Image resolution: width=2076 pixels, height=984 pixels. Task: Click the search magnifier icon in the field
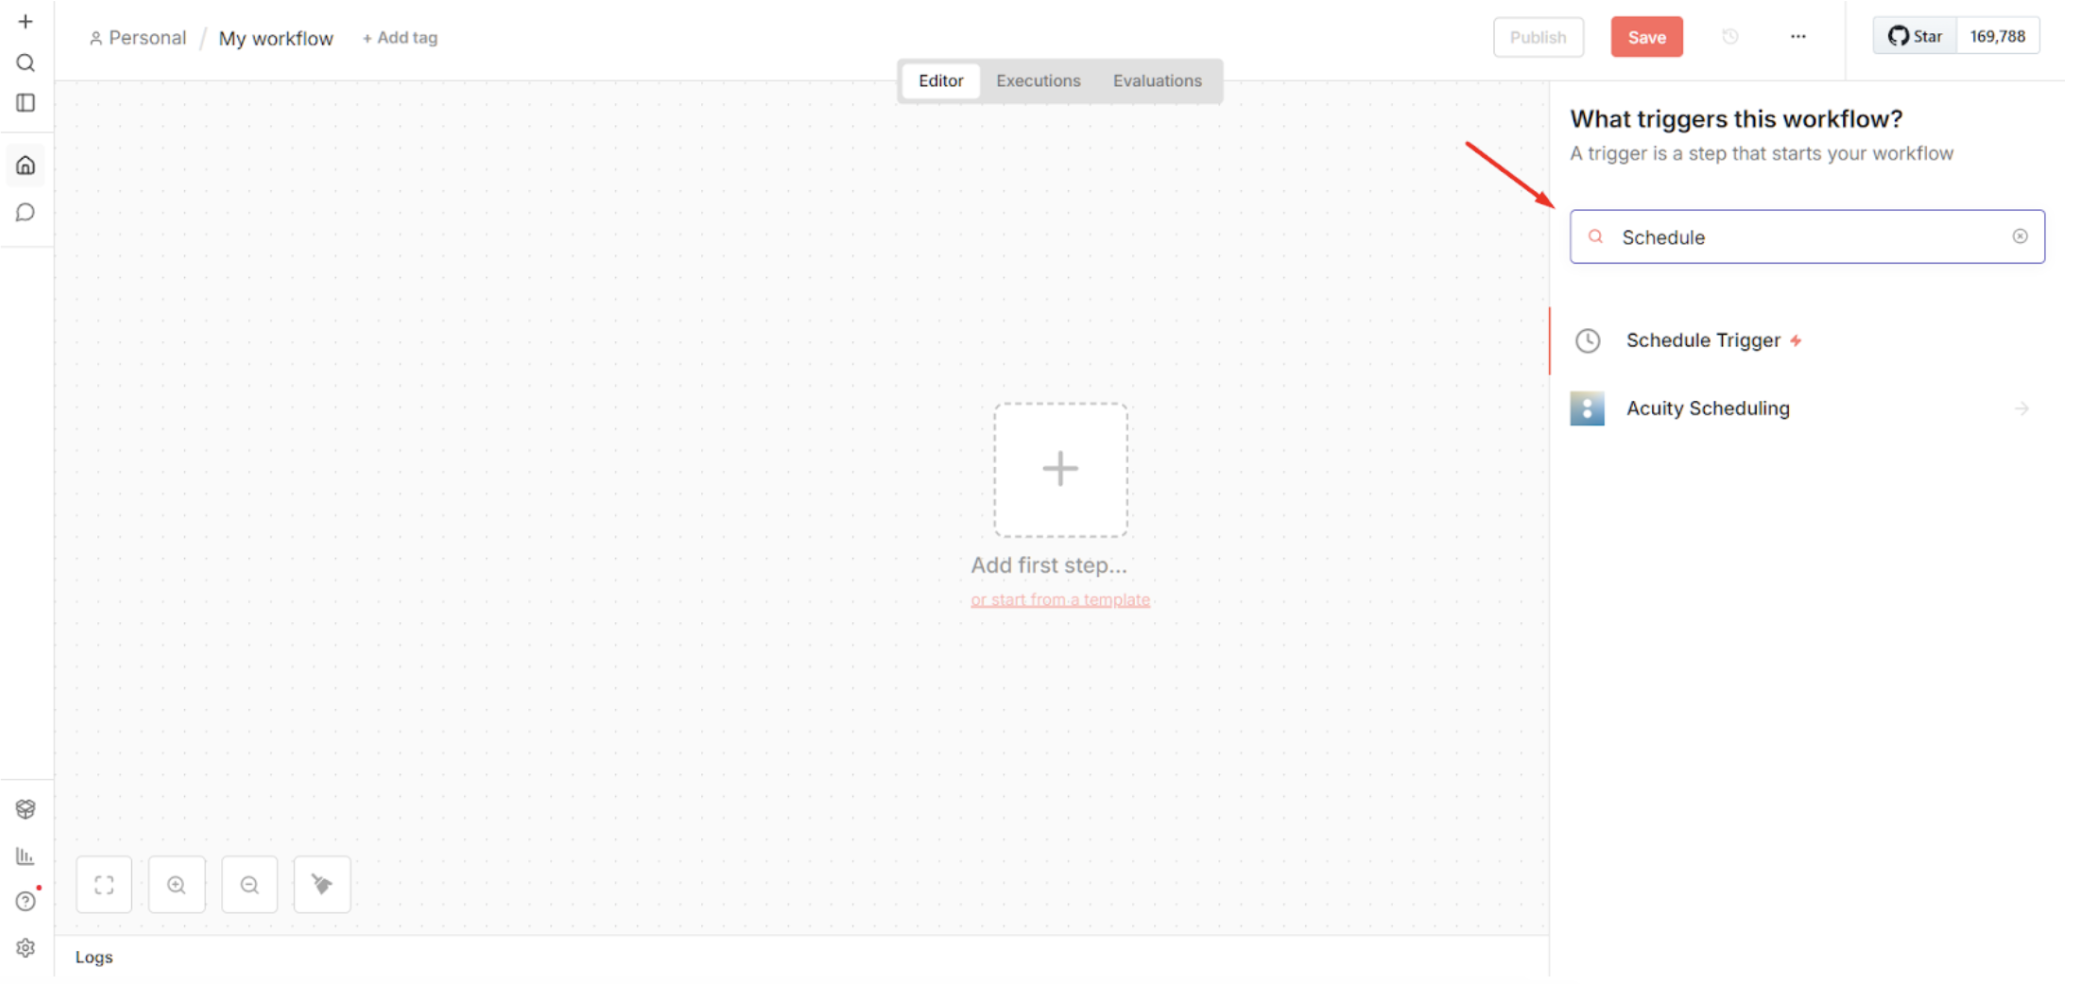1596,237
